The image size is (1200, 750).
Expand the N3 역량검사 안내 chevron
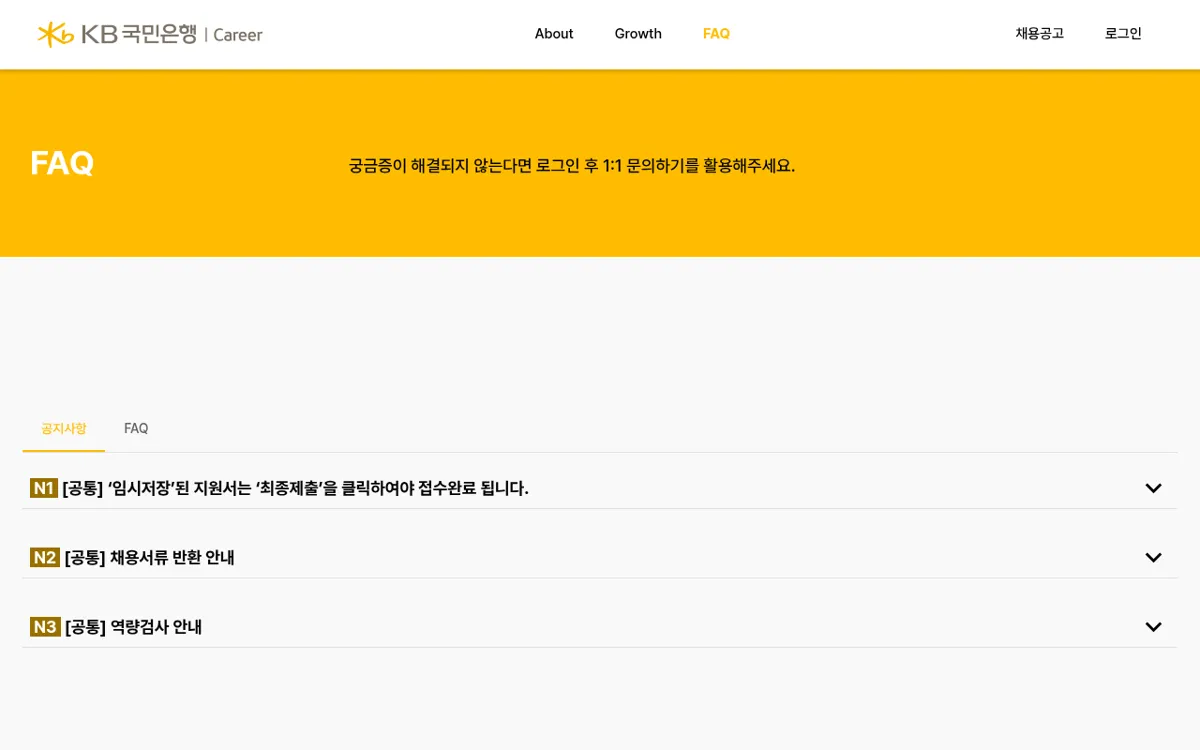(x=1153, y=627)
